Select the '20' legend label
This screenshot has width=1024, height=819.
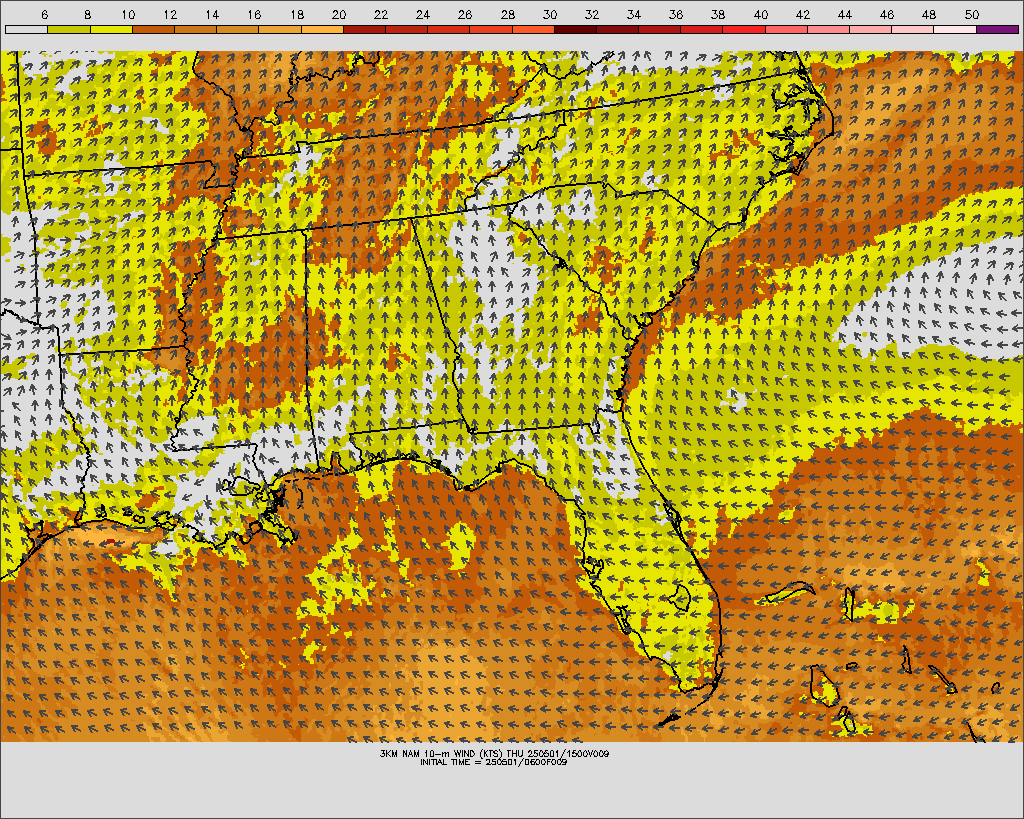point(339,14)
